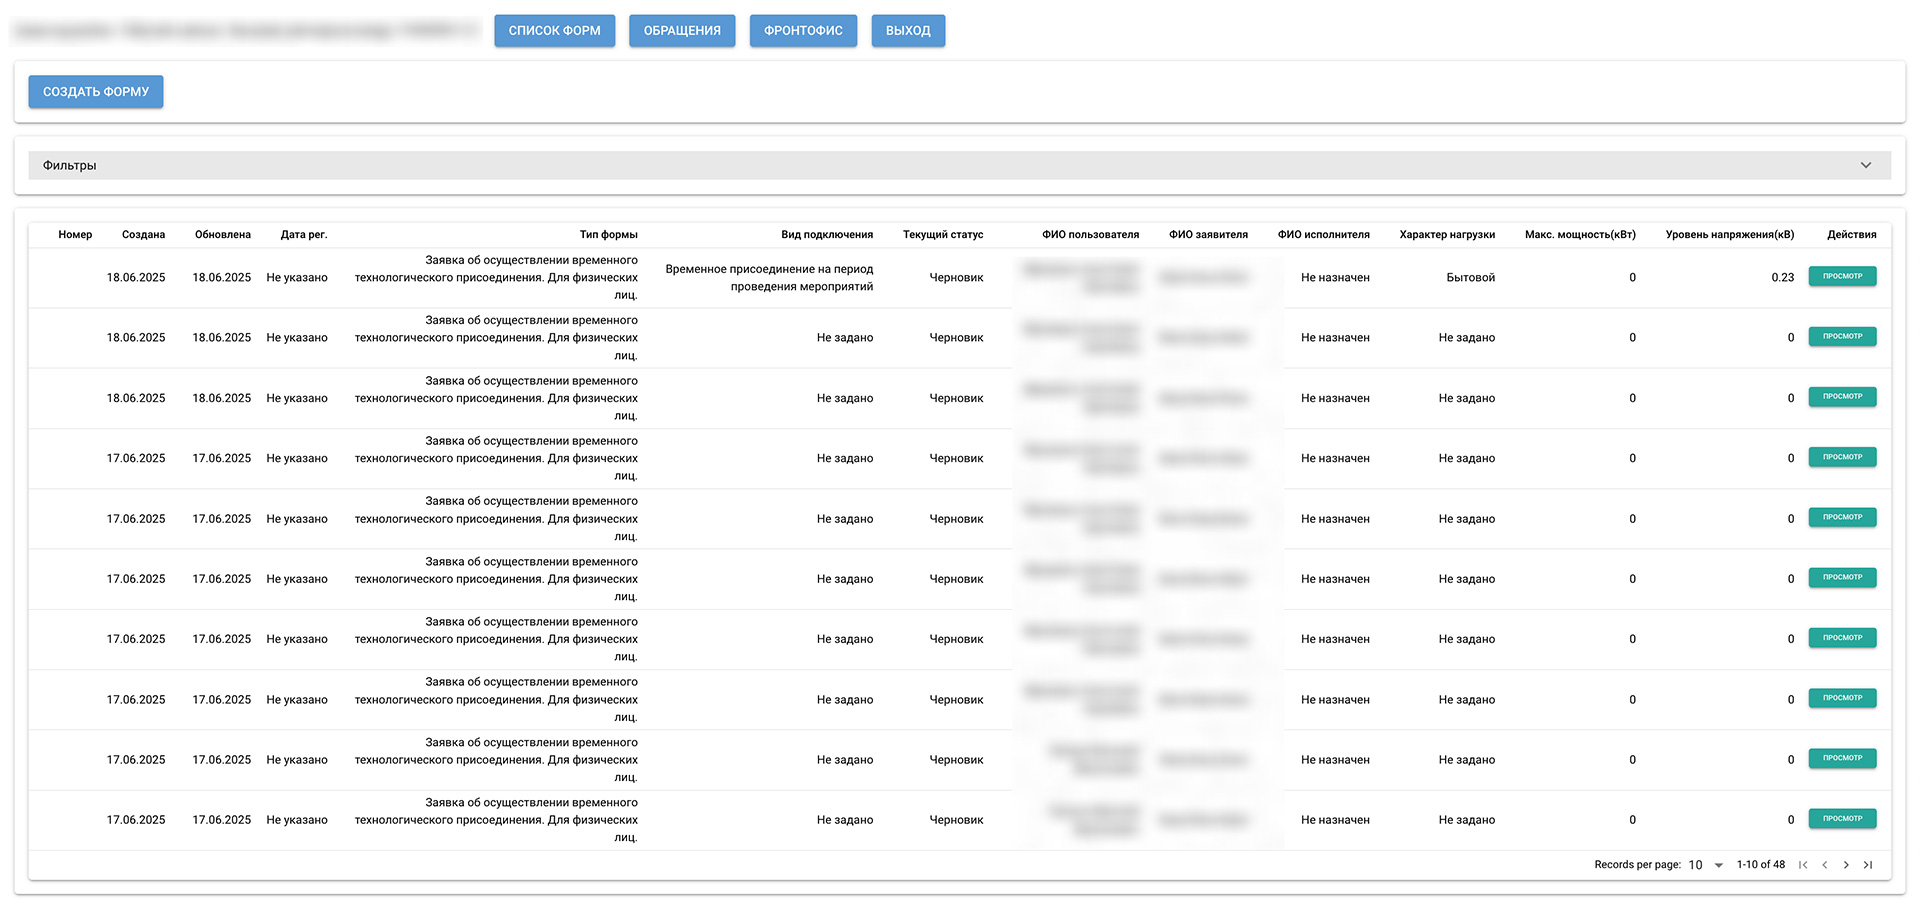Click the Records per page label

1637,865
